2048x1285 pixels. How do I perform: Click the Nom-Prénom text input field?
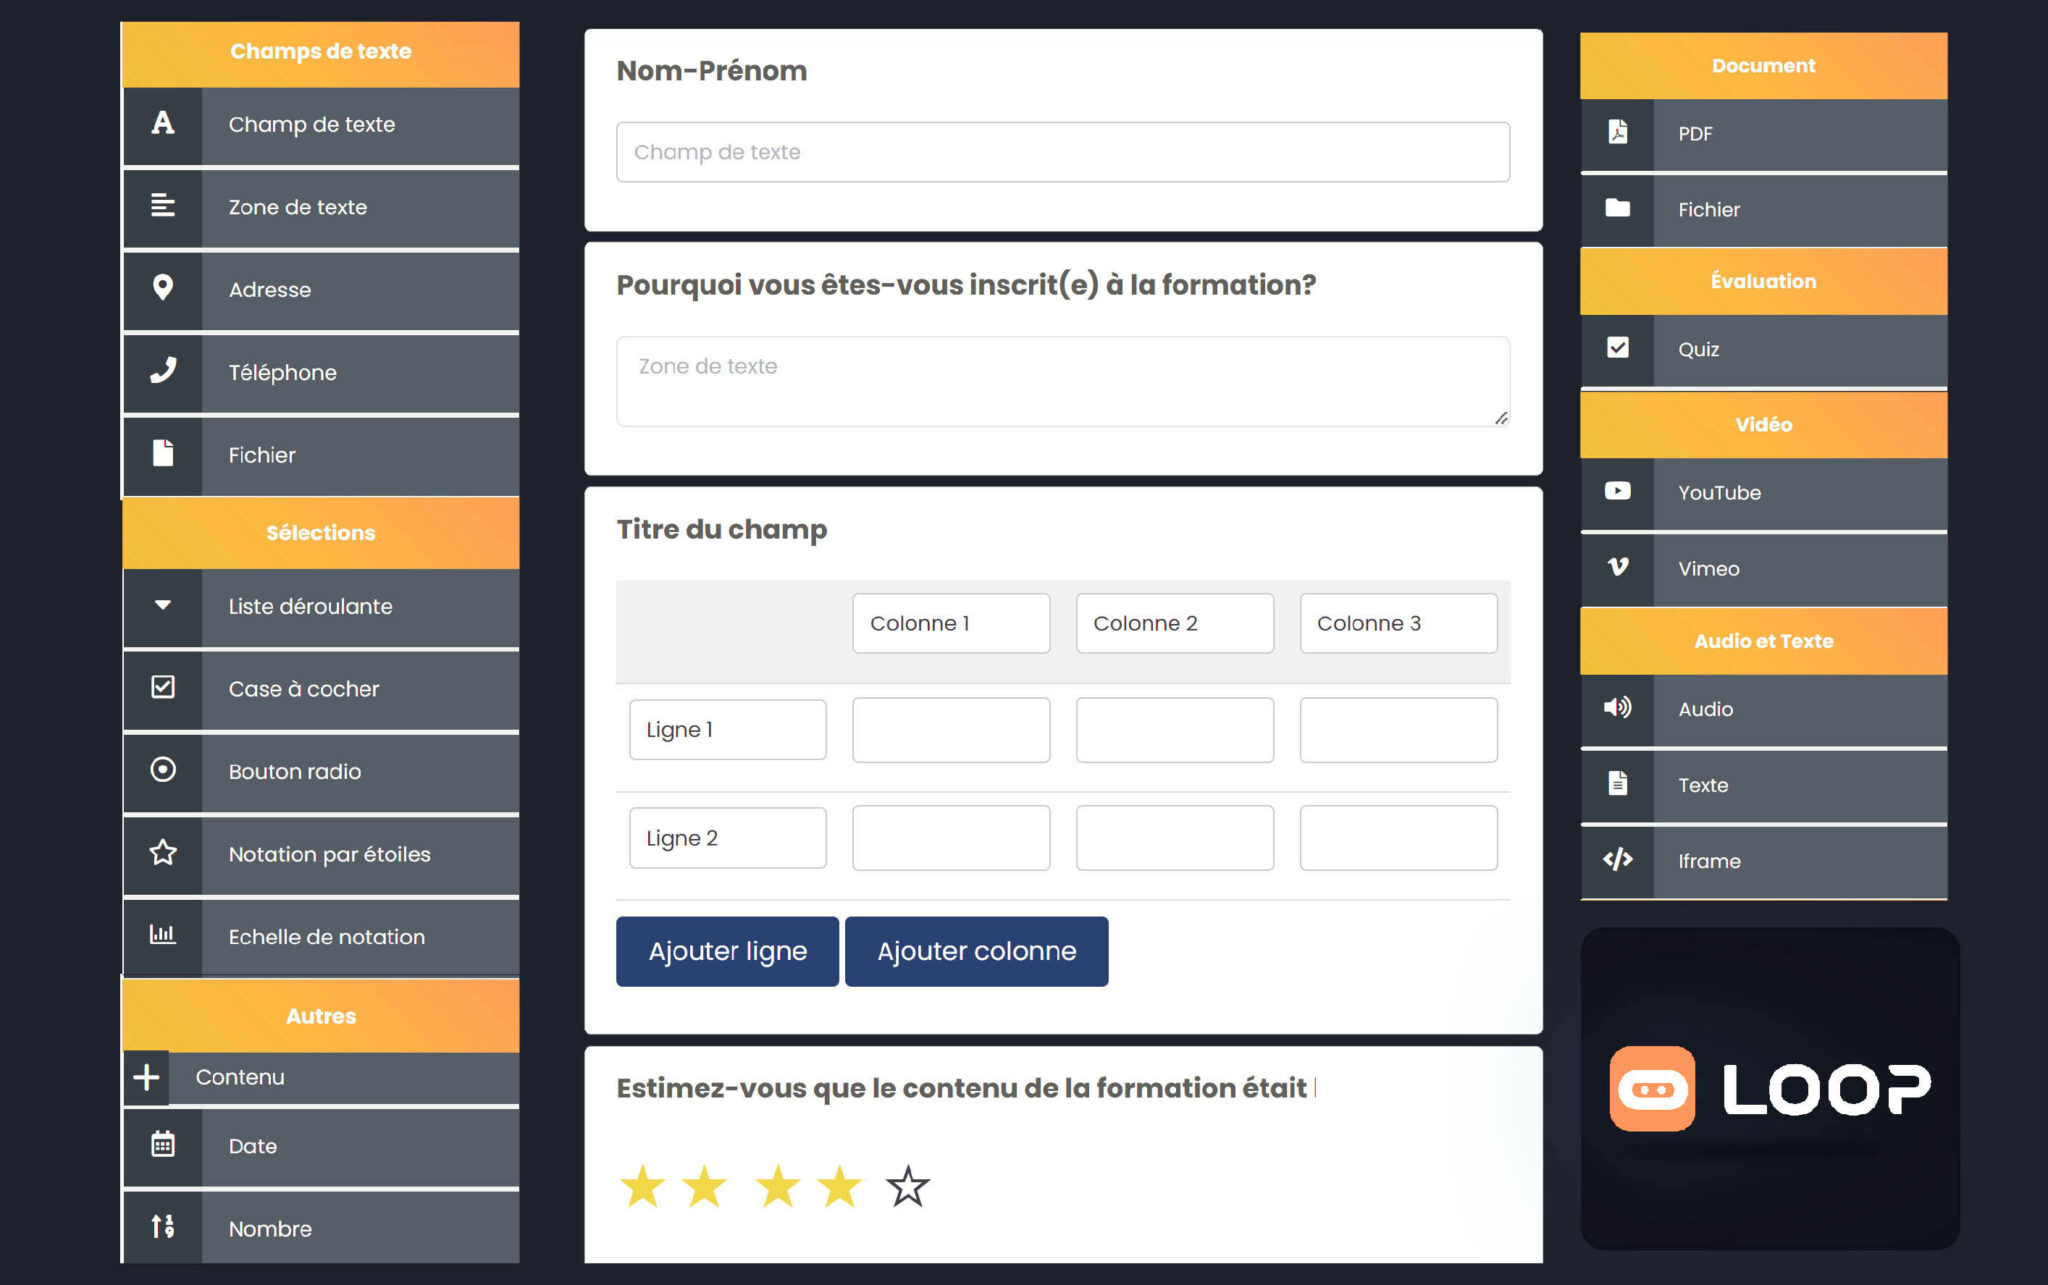1062,152
